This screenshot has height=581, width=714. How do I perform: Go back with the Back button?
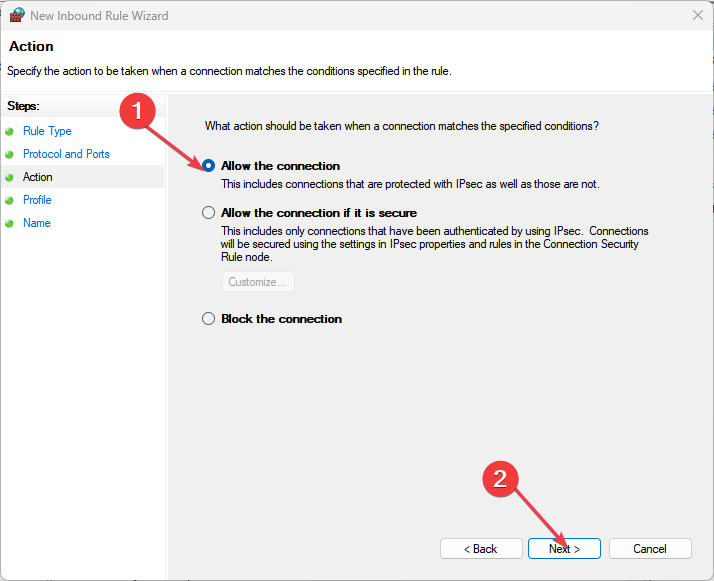[481, 549]
